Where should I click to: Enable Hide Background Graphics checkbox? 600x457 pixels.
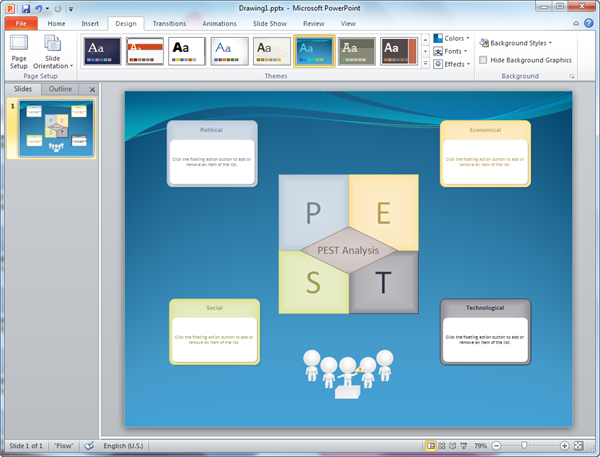tap(483, 60)
